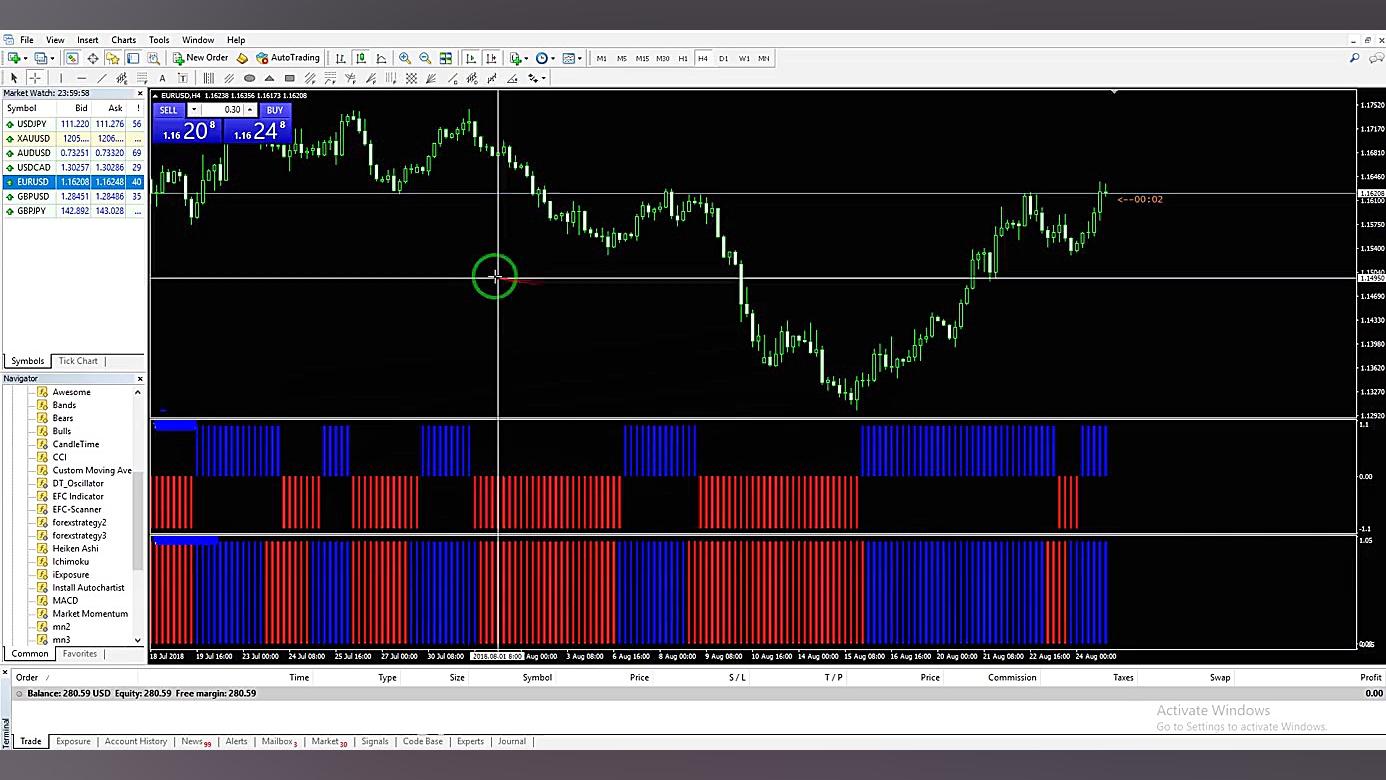Click the search magnifier in the top-right toolbar

pos(1355,58)
